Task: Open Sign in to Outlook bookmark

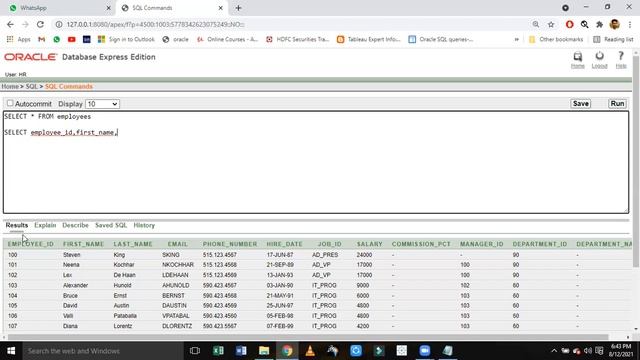Action: coord(126,39)
